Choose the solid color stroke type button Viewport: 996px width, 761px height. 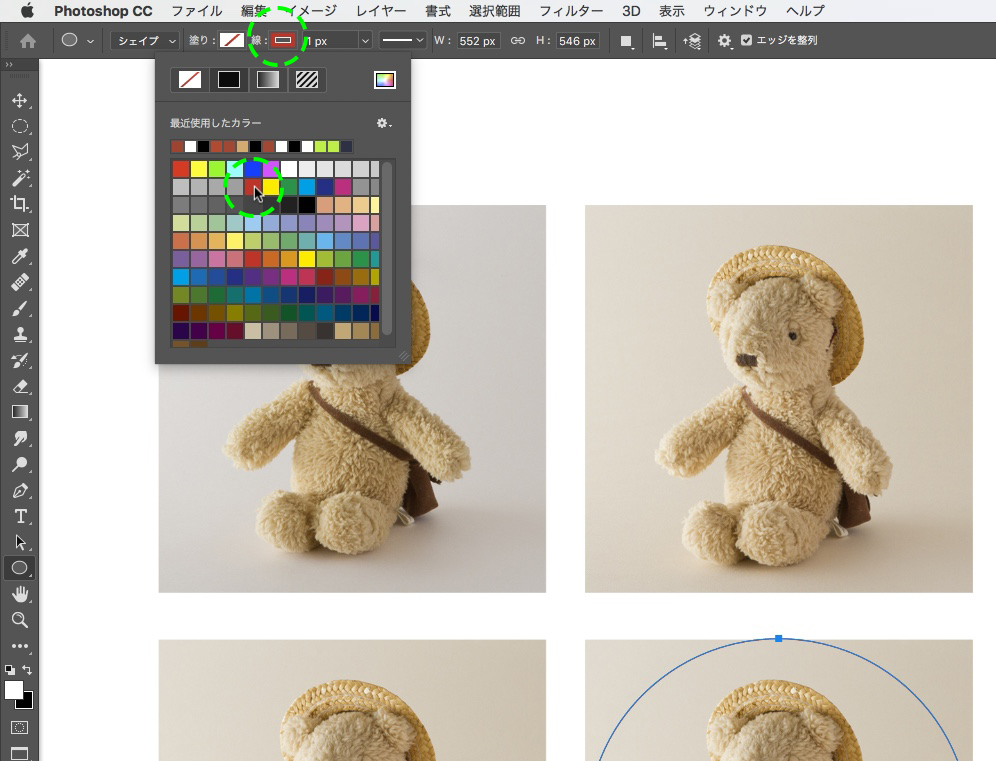click(x=229, y=80)
